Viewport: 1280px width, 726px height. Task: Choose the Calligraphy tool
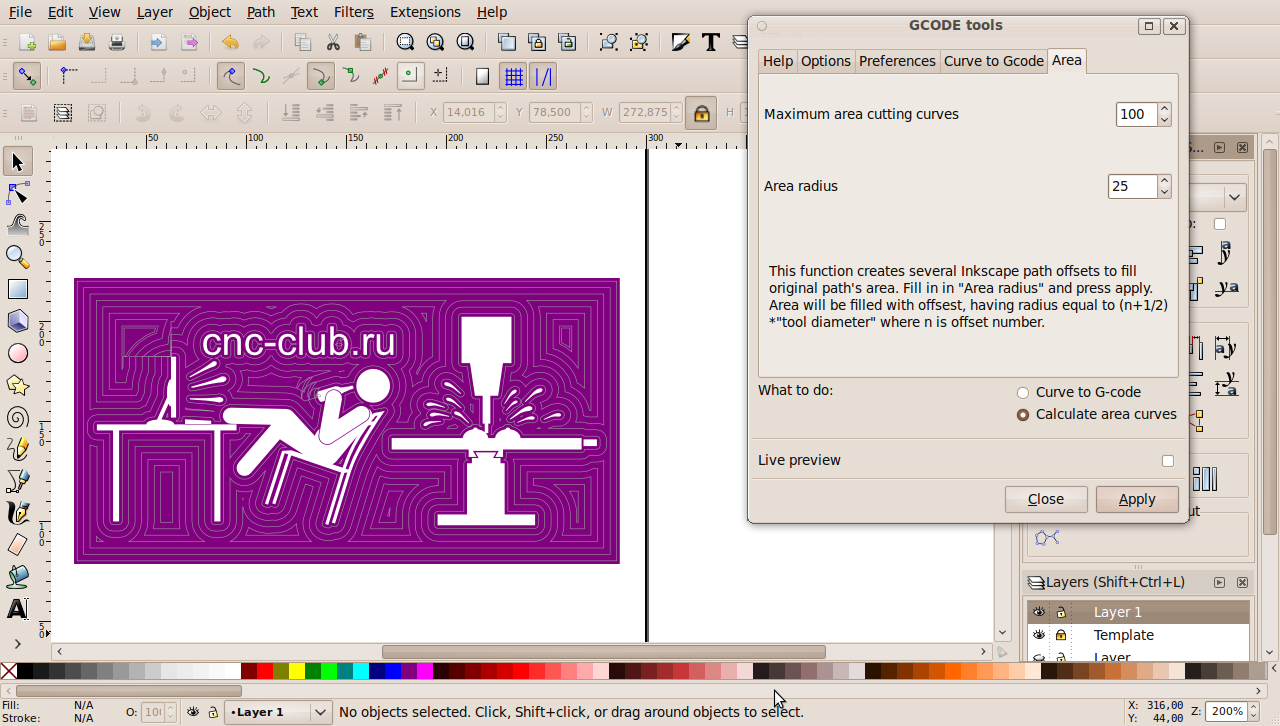pos(18,513)
